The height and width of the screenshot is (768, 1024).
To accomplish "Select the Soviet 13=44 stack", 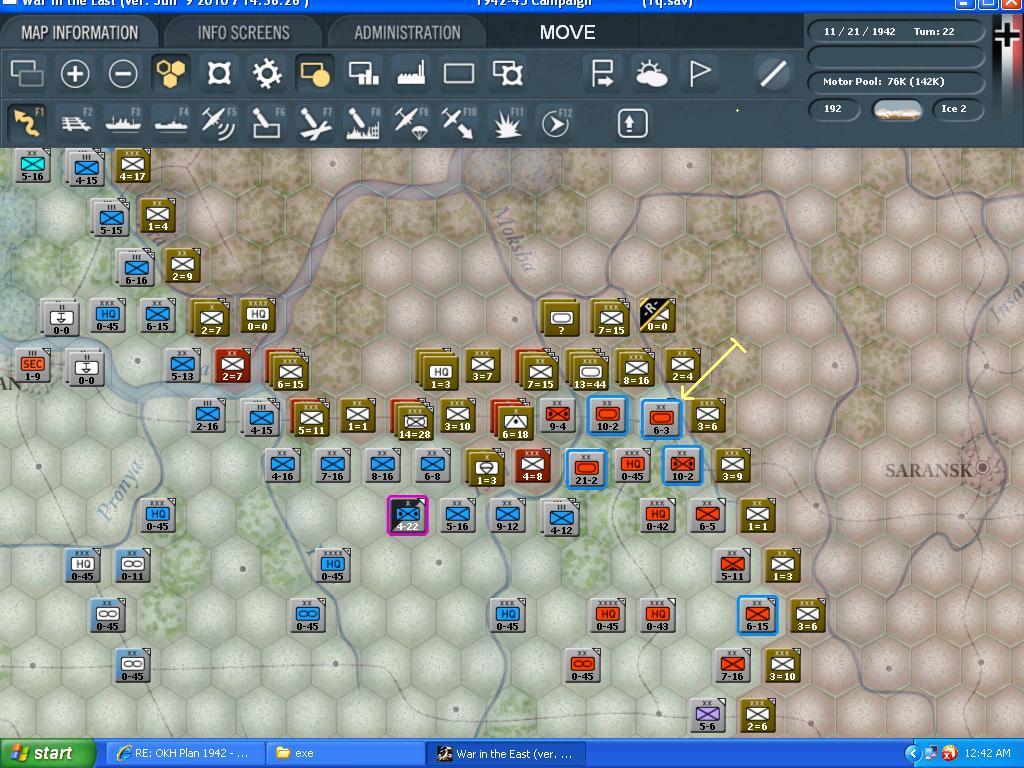I will 588,370.
